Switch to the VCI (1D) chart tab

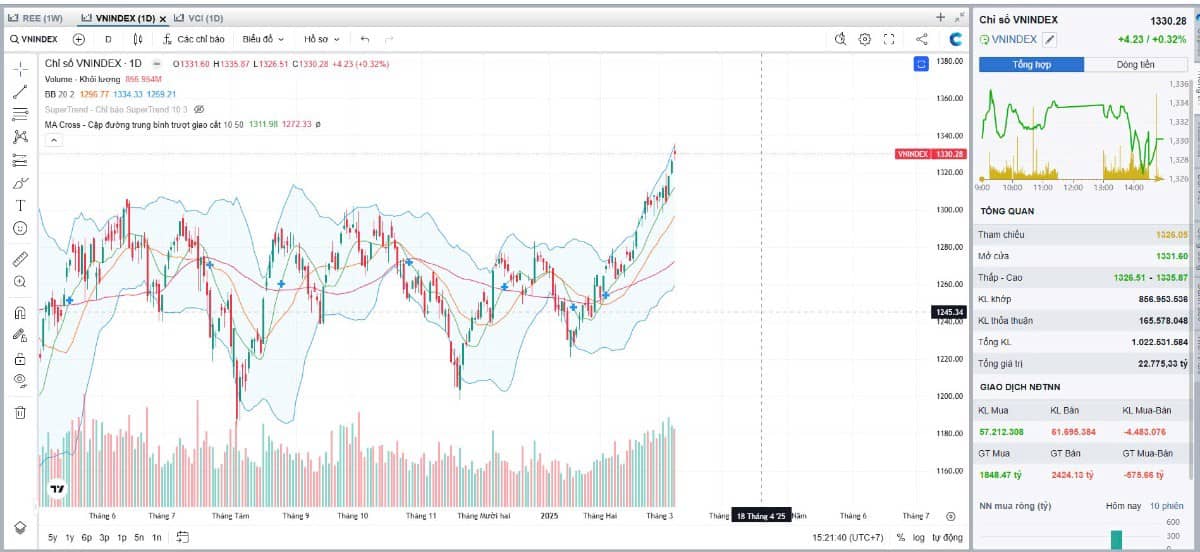[x=200, y=18]
